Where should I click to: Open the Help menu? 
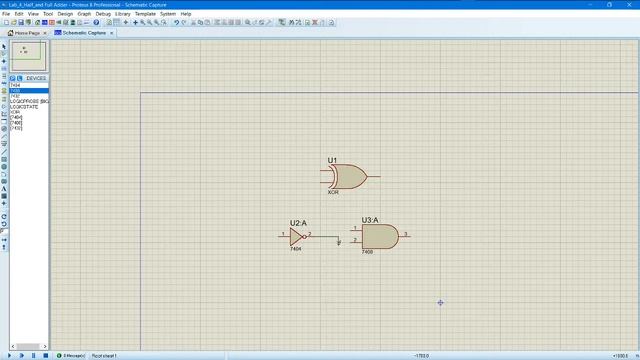tap(186, 14)
